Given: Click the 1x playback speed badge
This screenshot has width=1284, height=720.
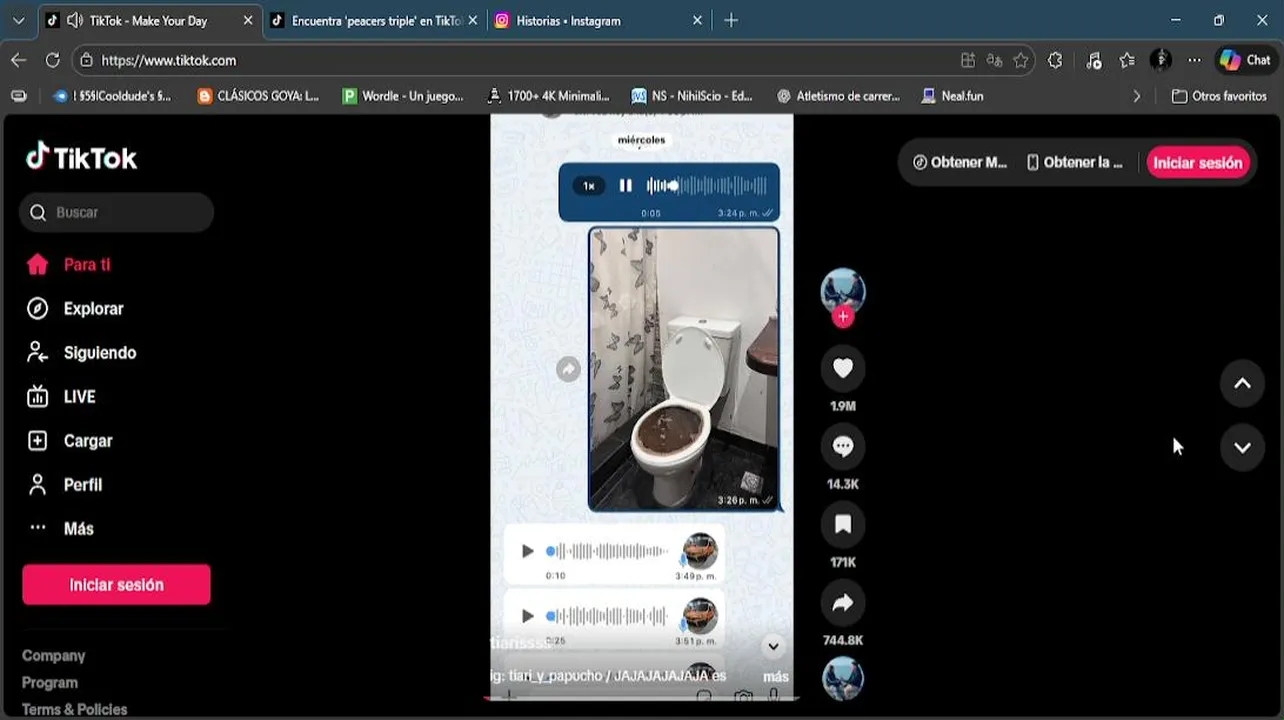Looking at the screenshot, I should [589, 186].
